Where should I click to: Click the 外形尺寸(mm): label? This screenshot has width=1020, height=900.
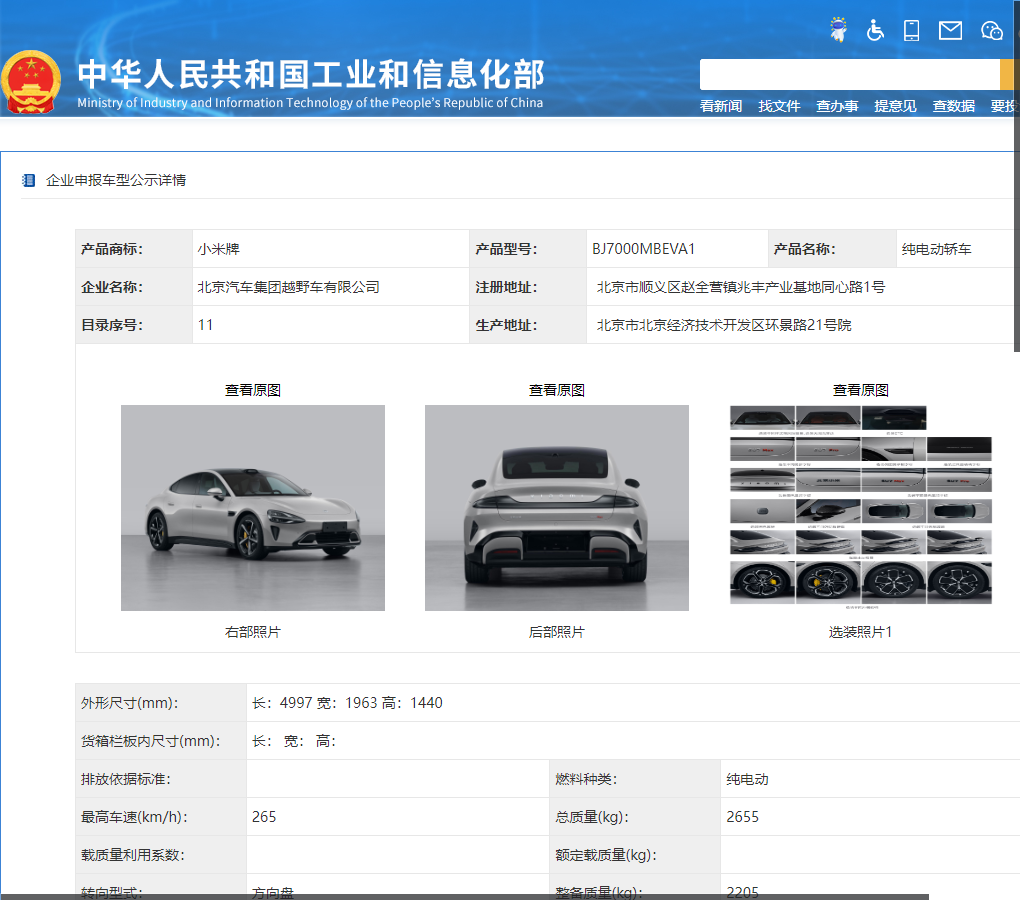pyautogui.click(x=129, y=703)
